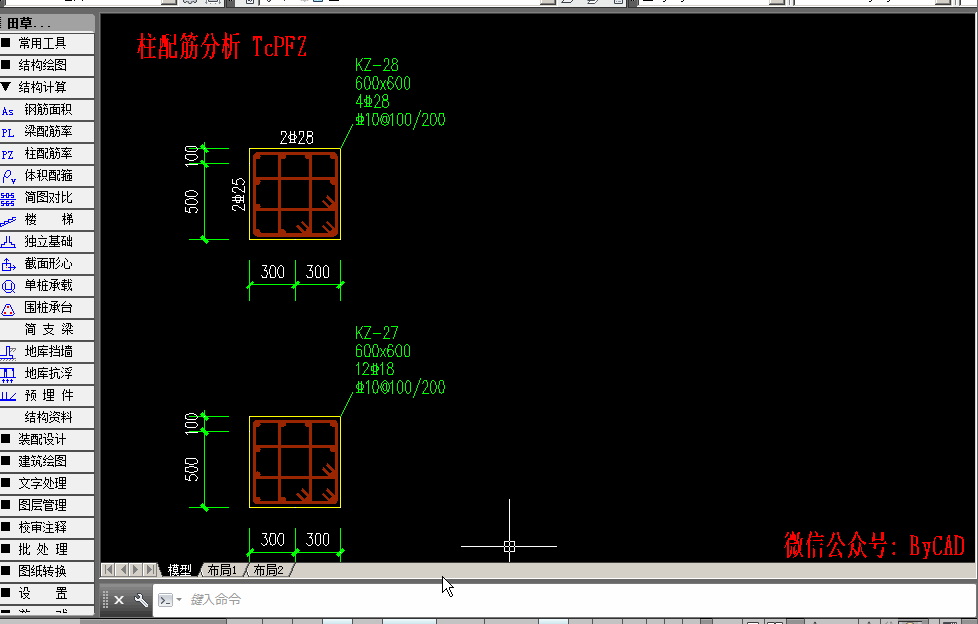
Task: Collapse the 结构计算 menu section
Action: 47,87
